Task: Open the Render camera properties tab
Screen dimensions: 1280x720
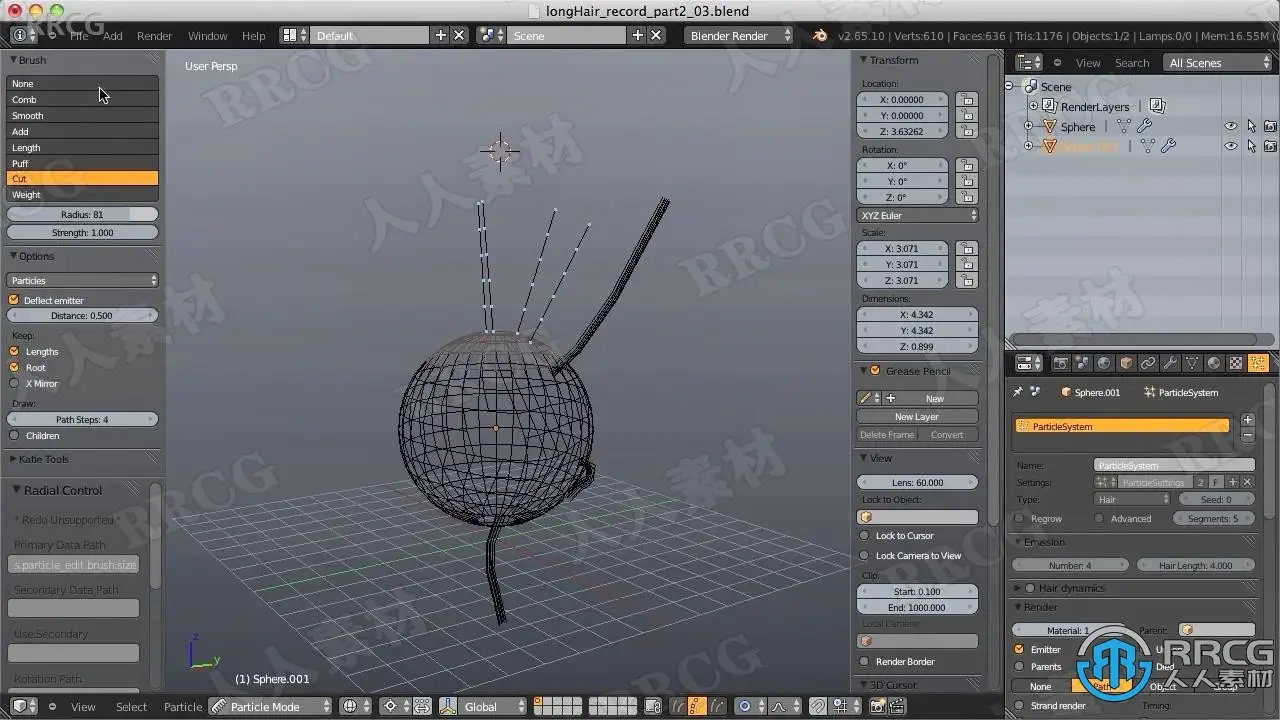Action: pyautogui.click(x=1060, y=363)
